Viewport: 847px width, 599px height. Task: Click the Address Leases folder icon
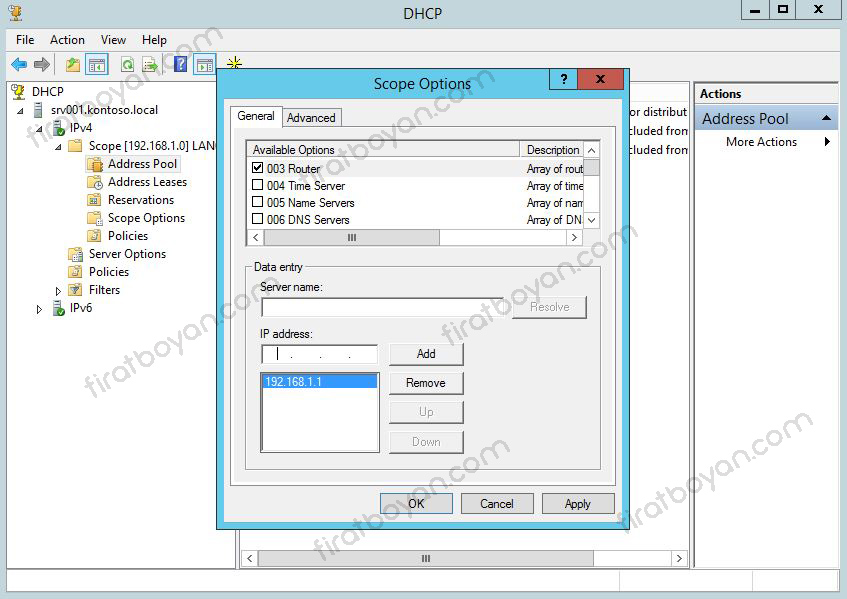pyautogui.click(x=95, y=182)
